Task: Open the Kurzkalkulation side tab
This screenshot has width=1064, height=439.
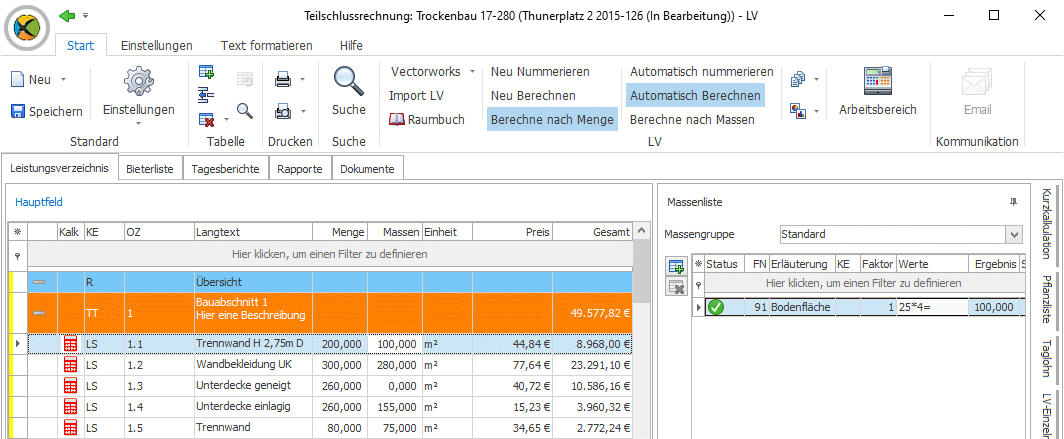Action: tap(1046, 225)
